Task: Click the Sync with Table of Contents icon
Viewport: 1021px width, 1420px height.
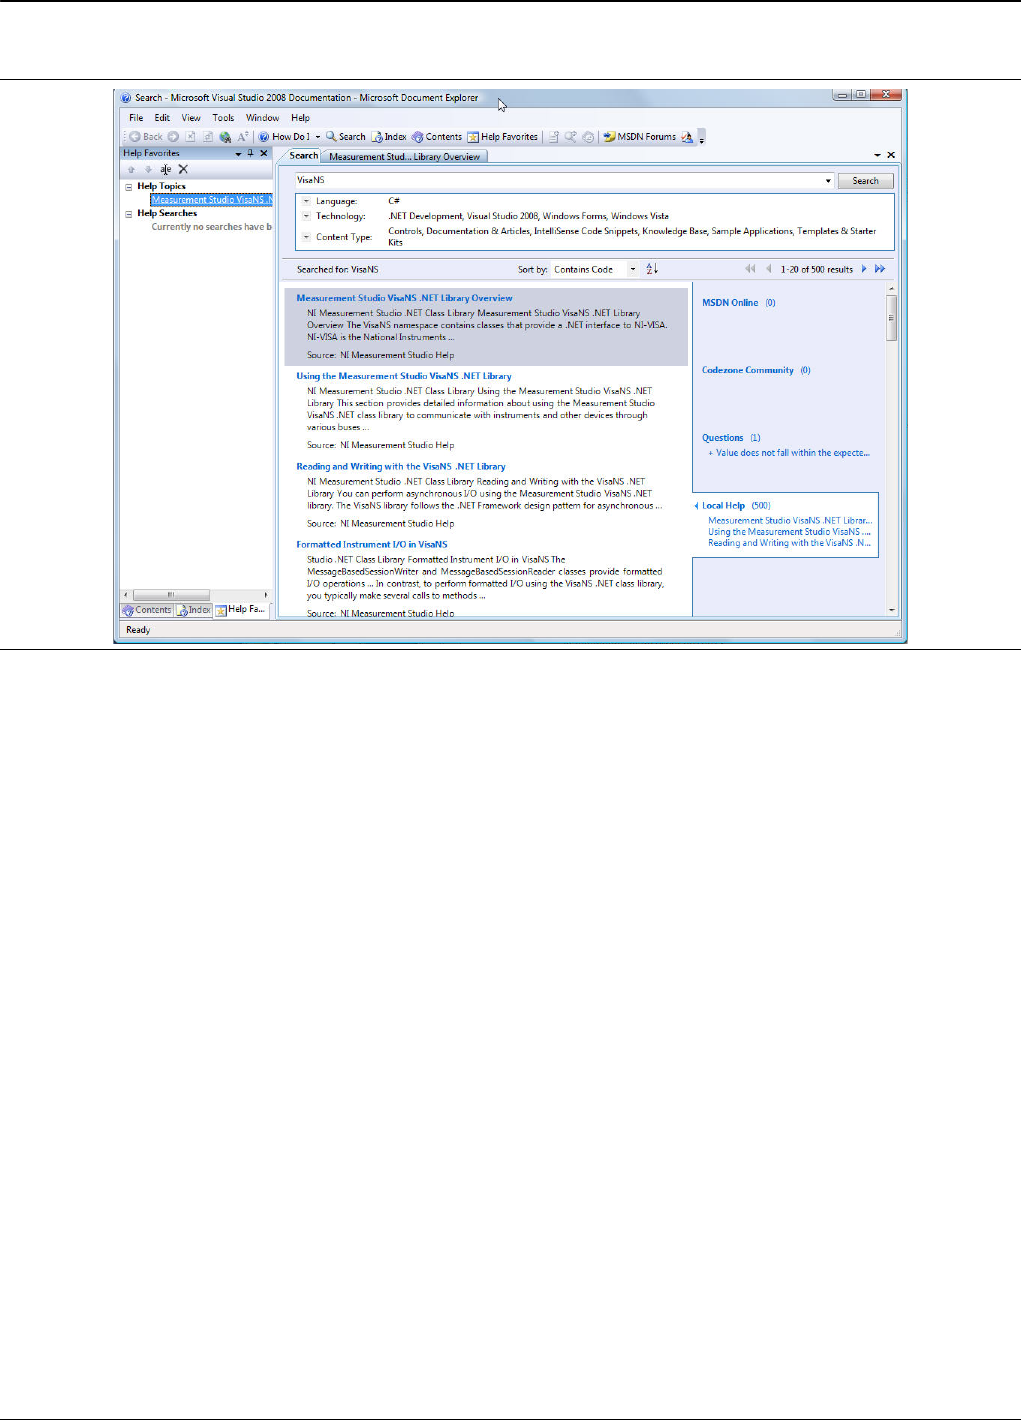Action: [x=588, y=137]
